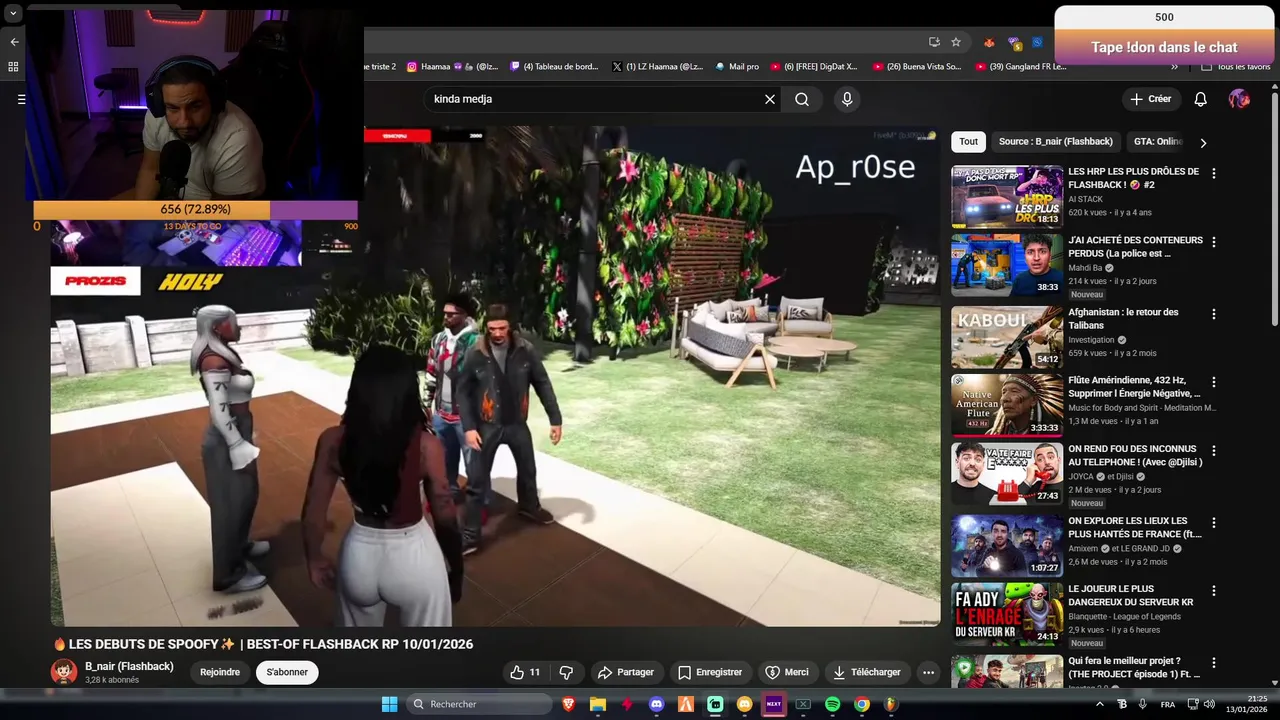
Task: Open 'Buena Vista So...' bookmark
Action: [917, 67]
